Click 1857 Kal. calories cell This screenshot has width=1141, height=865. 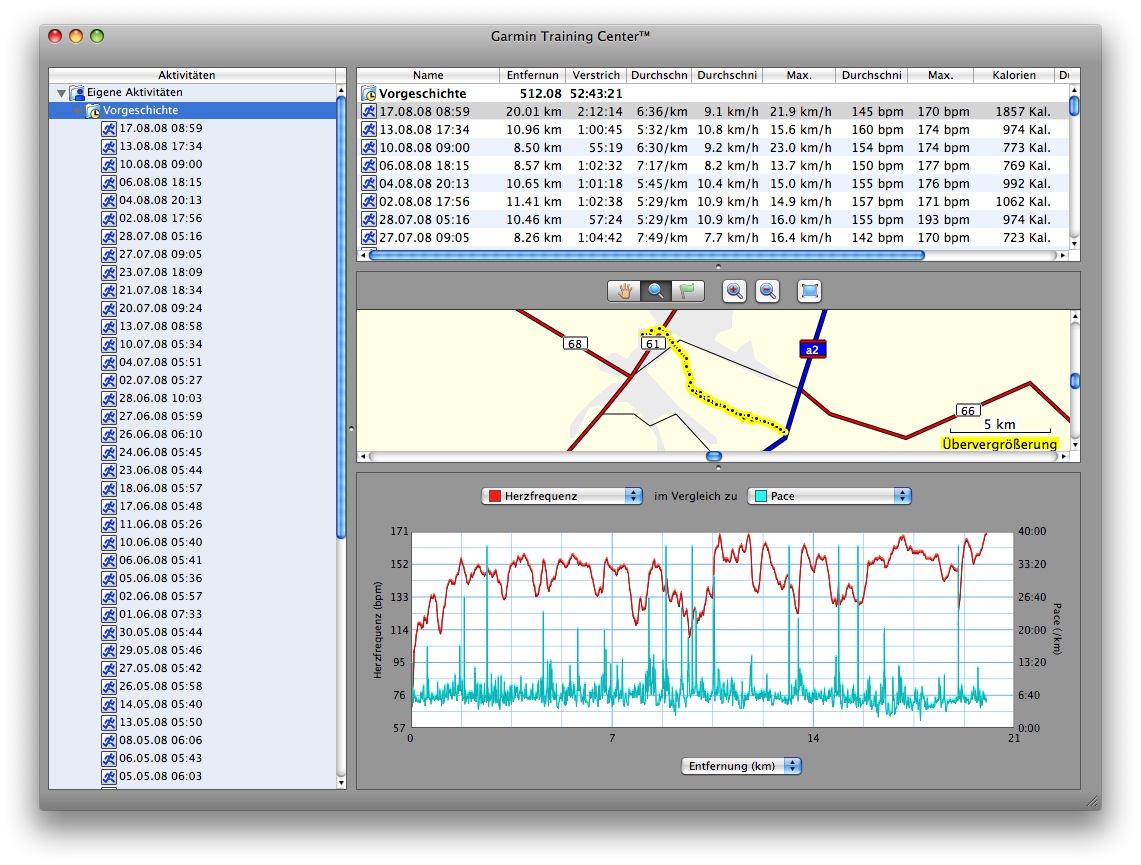pyautogui.click(x=1023, y=111)
